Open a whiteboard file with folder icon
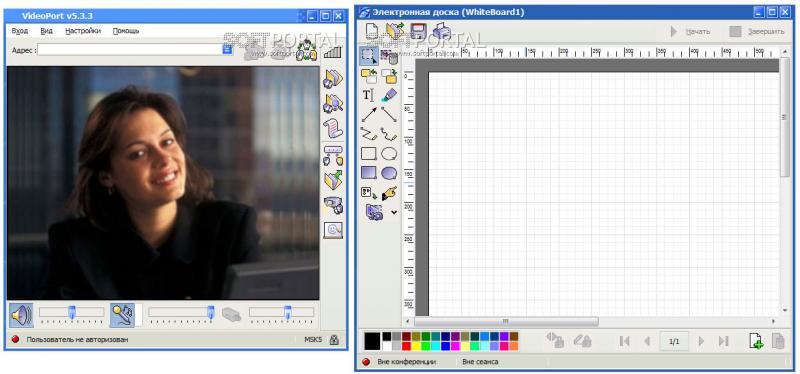This screenshot has height=374, width=800. coord(394,32)
